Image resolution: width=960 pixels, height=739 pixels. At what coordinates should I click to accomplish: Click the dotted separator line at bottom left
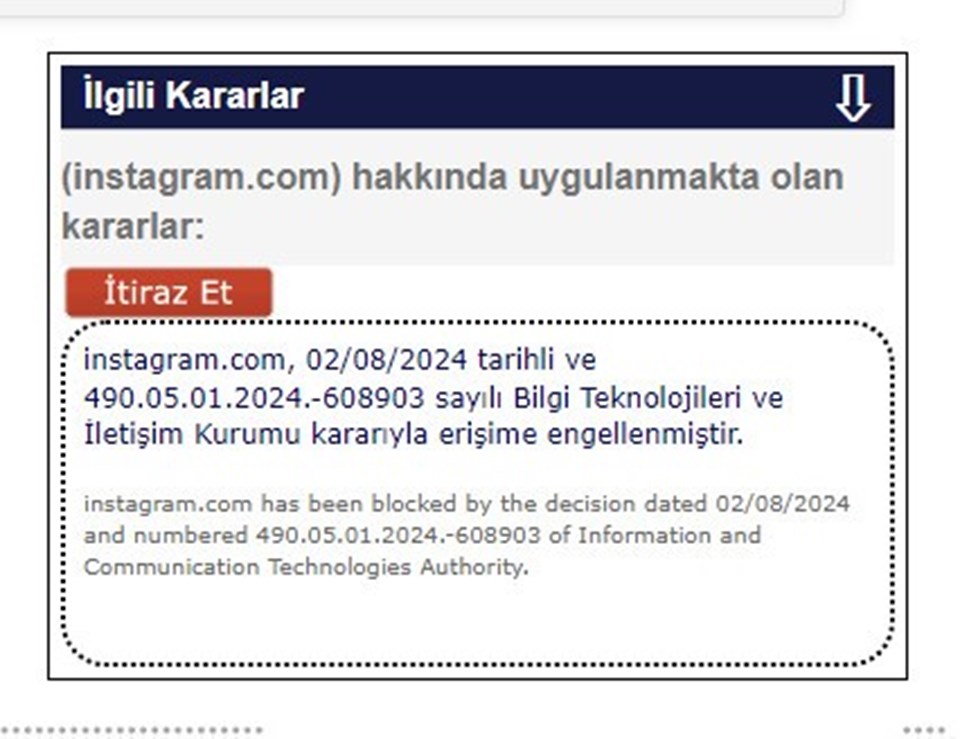click(132, 730)
